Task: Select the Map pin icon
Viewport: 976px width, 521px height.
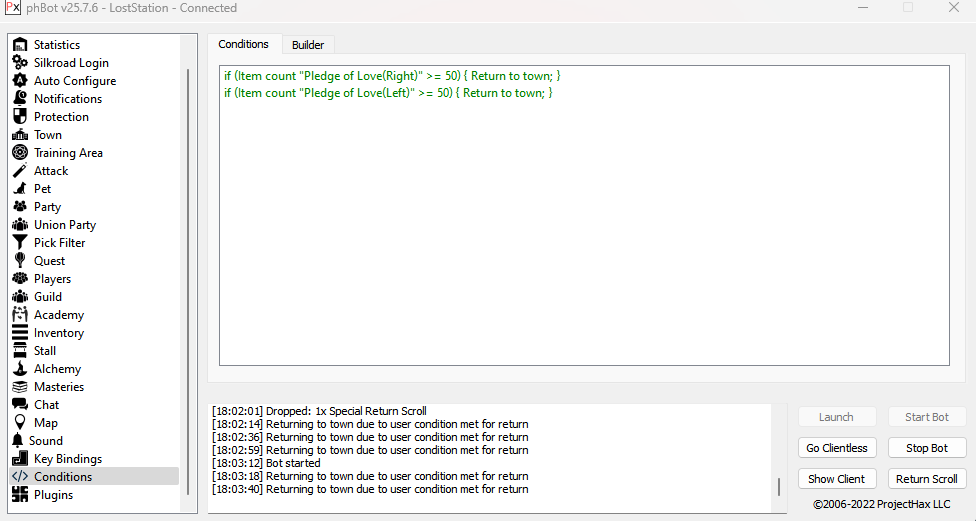Action: click(x=19, y=423)
